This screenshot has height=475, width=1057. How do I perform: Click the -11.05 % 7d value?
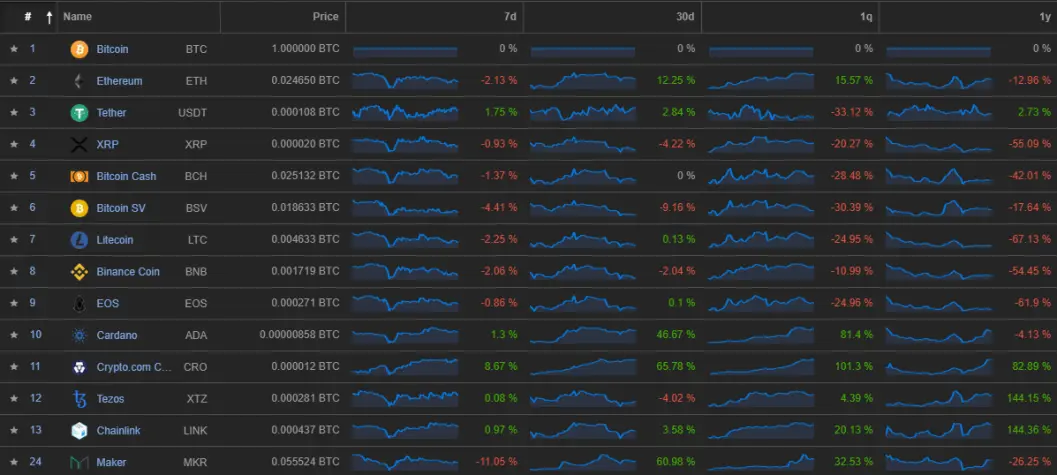[x=496, y=462]
